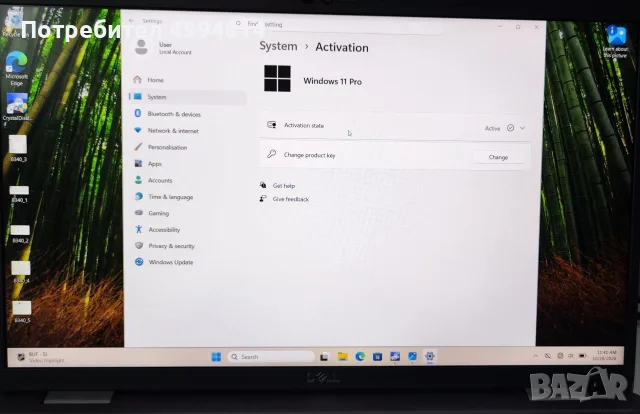This screenshot has width=640, height=414.
Task: Click the Active status check icon
Action: pos(510,128)
